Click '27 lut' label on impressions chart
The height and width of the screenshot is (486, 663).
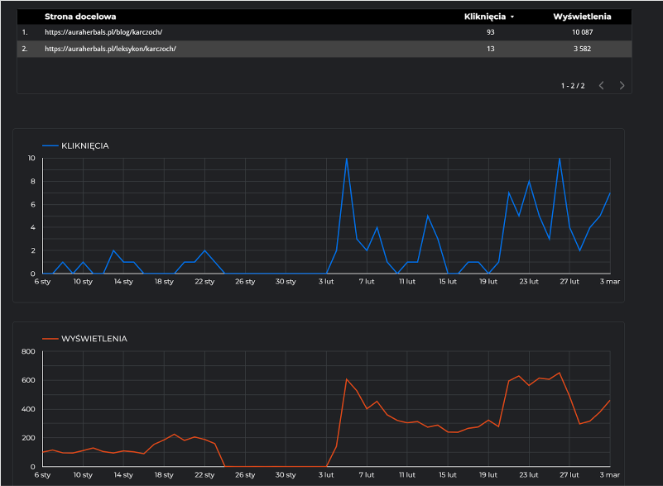click(570, 475)
